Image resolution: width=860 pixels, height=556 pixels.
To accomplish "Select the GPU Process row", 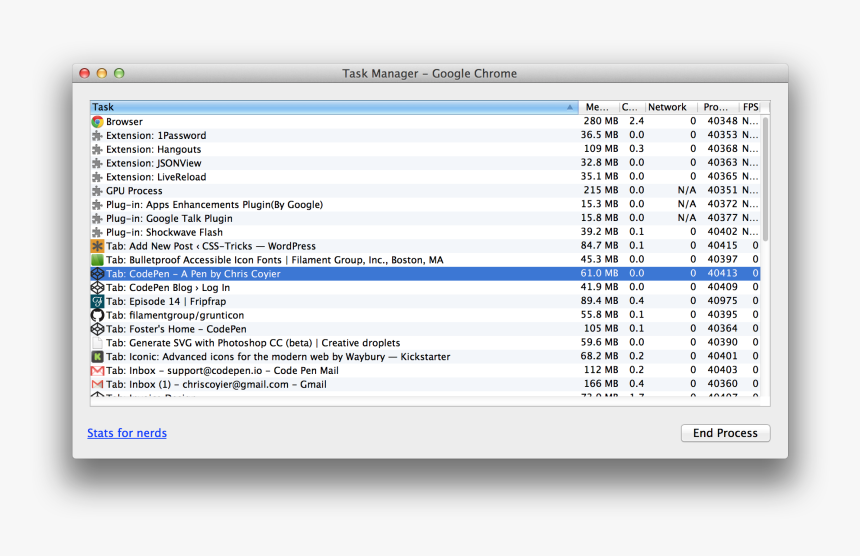I will pyautogui.click(x=425, y=191).
